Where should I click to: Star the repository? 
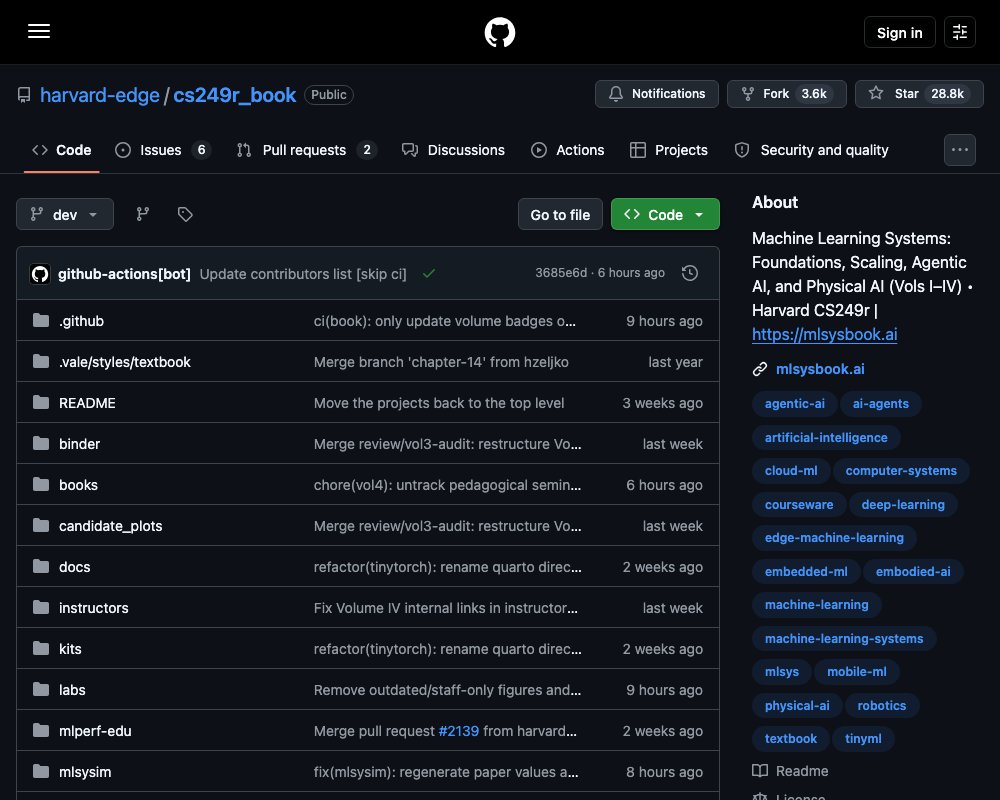919,94
